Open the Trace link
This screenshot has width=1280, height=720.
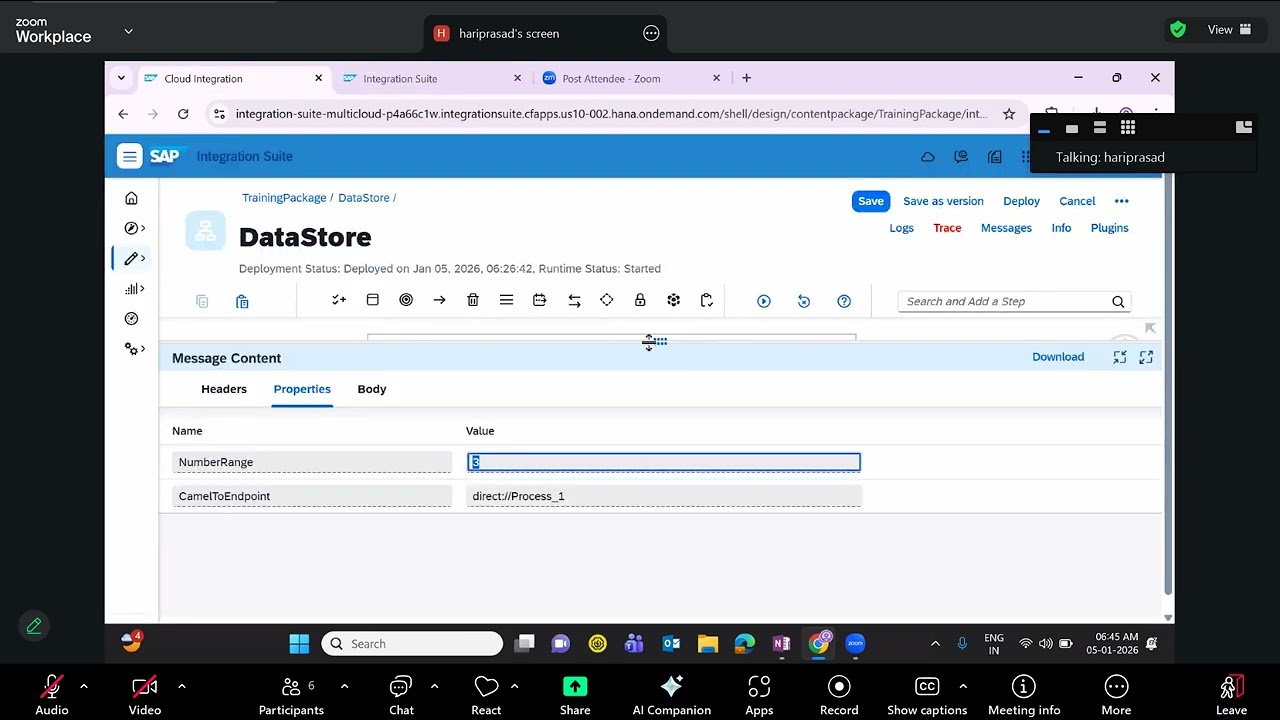pyautogui.click(x=947, y=228)
